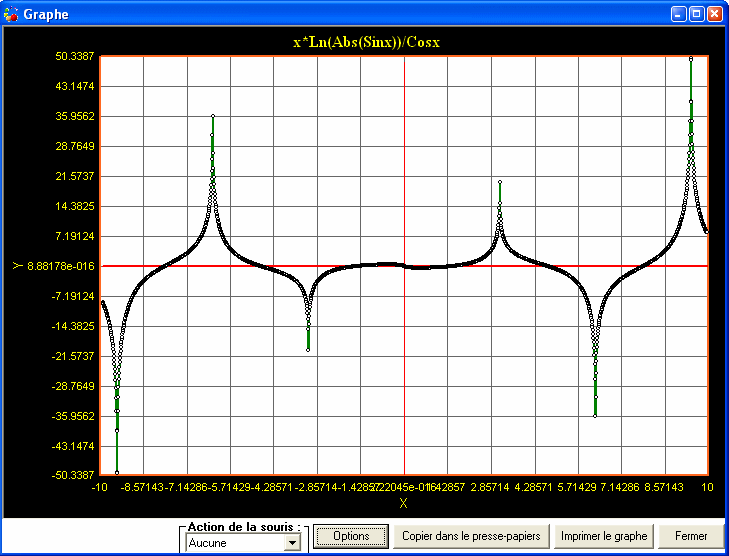729x556 pixels.
Task: Click the Y axis value -43.1474
Action: 73,446
